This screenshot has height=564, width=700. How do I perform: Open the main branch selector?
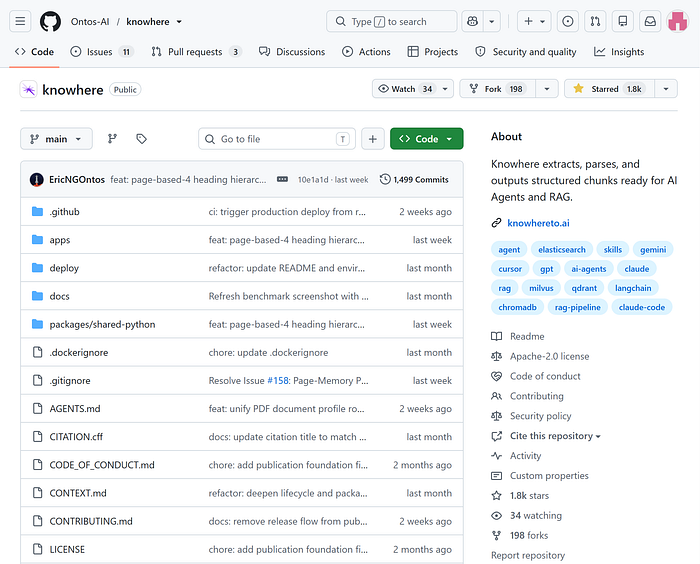click(x=56, y=139)
